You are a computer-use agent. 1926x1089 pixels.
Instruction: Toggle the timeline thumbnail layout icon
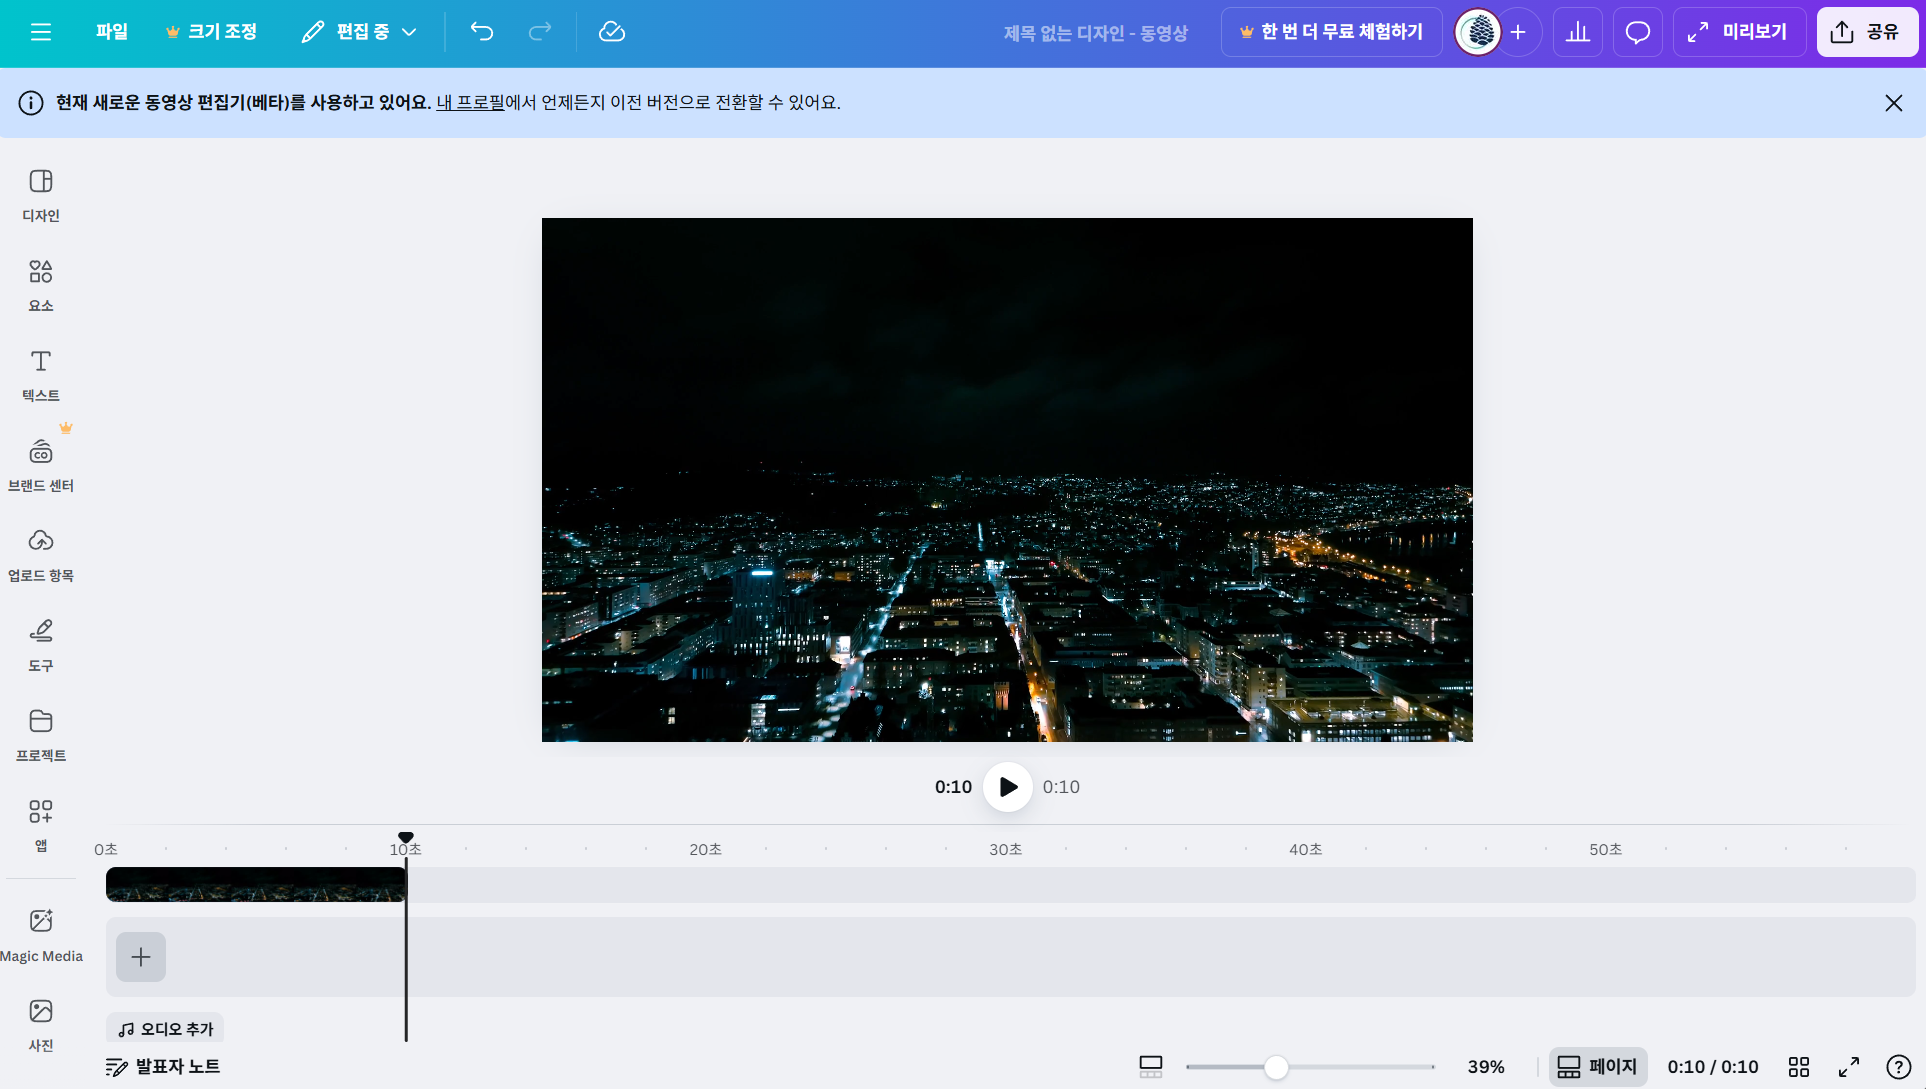(1151, 1067)
